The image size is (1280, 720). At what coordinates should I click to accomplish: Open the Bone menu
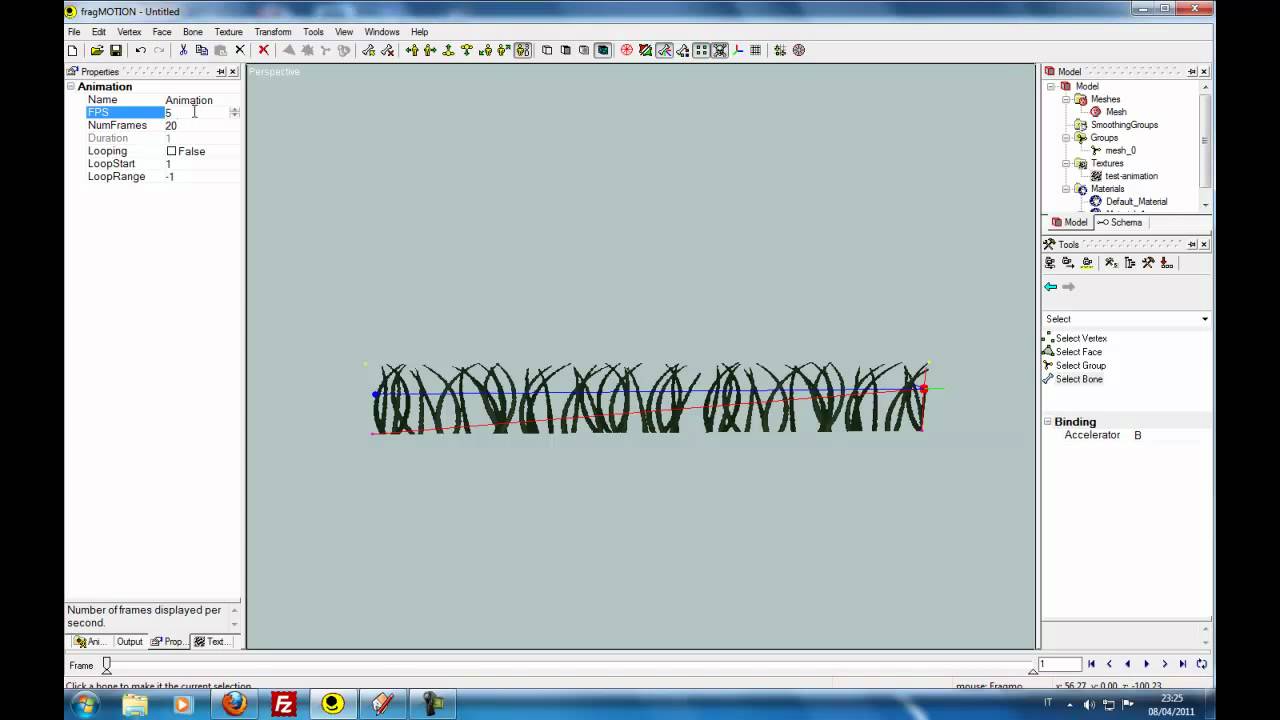tap(192, 32)
